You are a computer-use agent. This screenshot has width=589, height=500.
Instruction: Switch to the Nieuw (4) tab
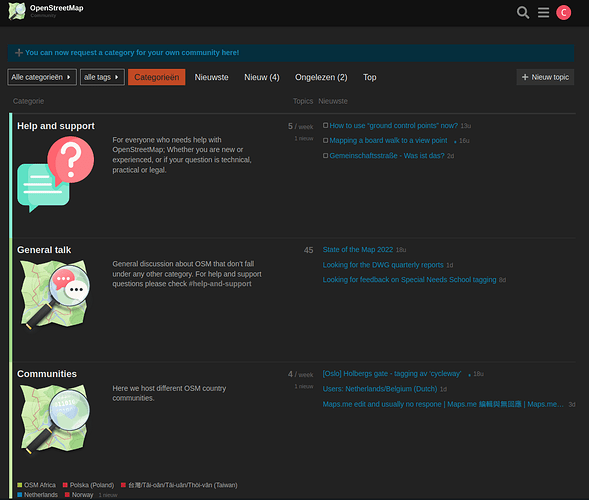[262, 77]
